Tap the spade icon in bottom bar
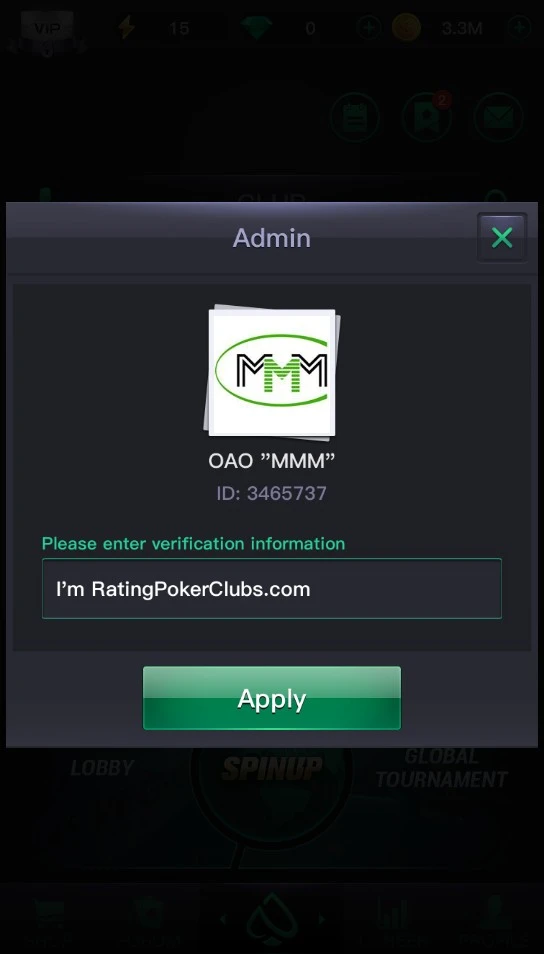544x954 pixels. point(272,919)
